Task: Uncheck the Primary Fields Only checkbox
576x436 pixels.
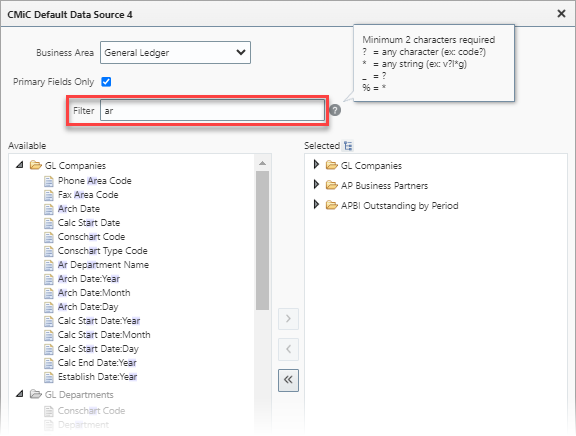Action: pyautogui.click(x=106, y=82)
